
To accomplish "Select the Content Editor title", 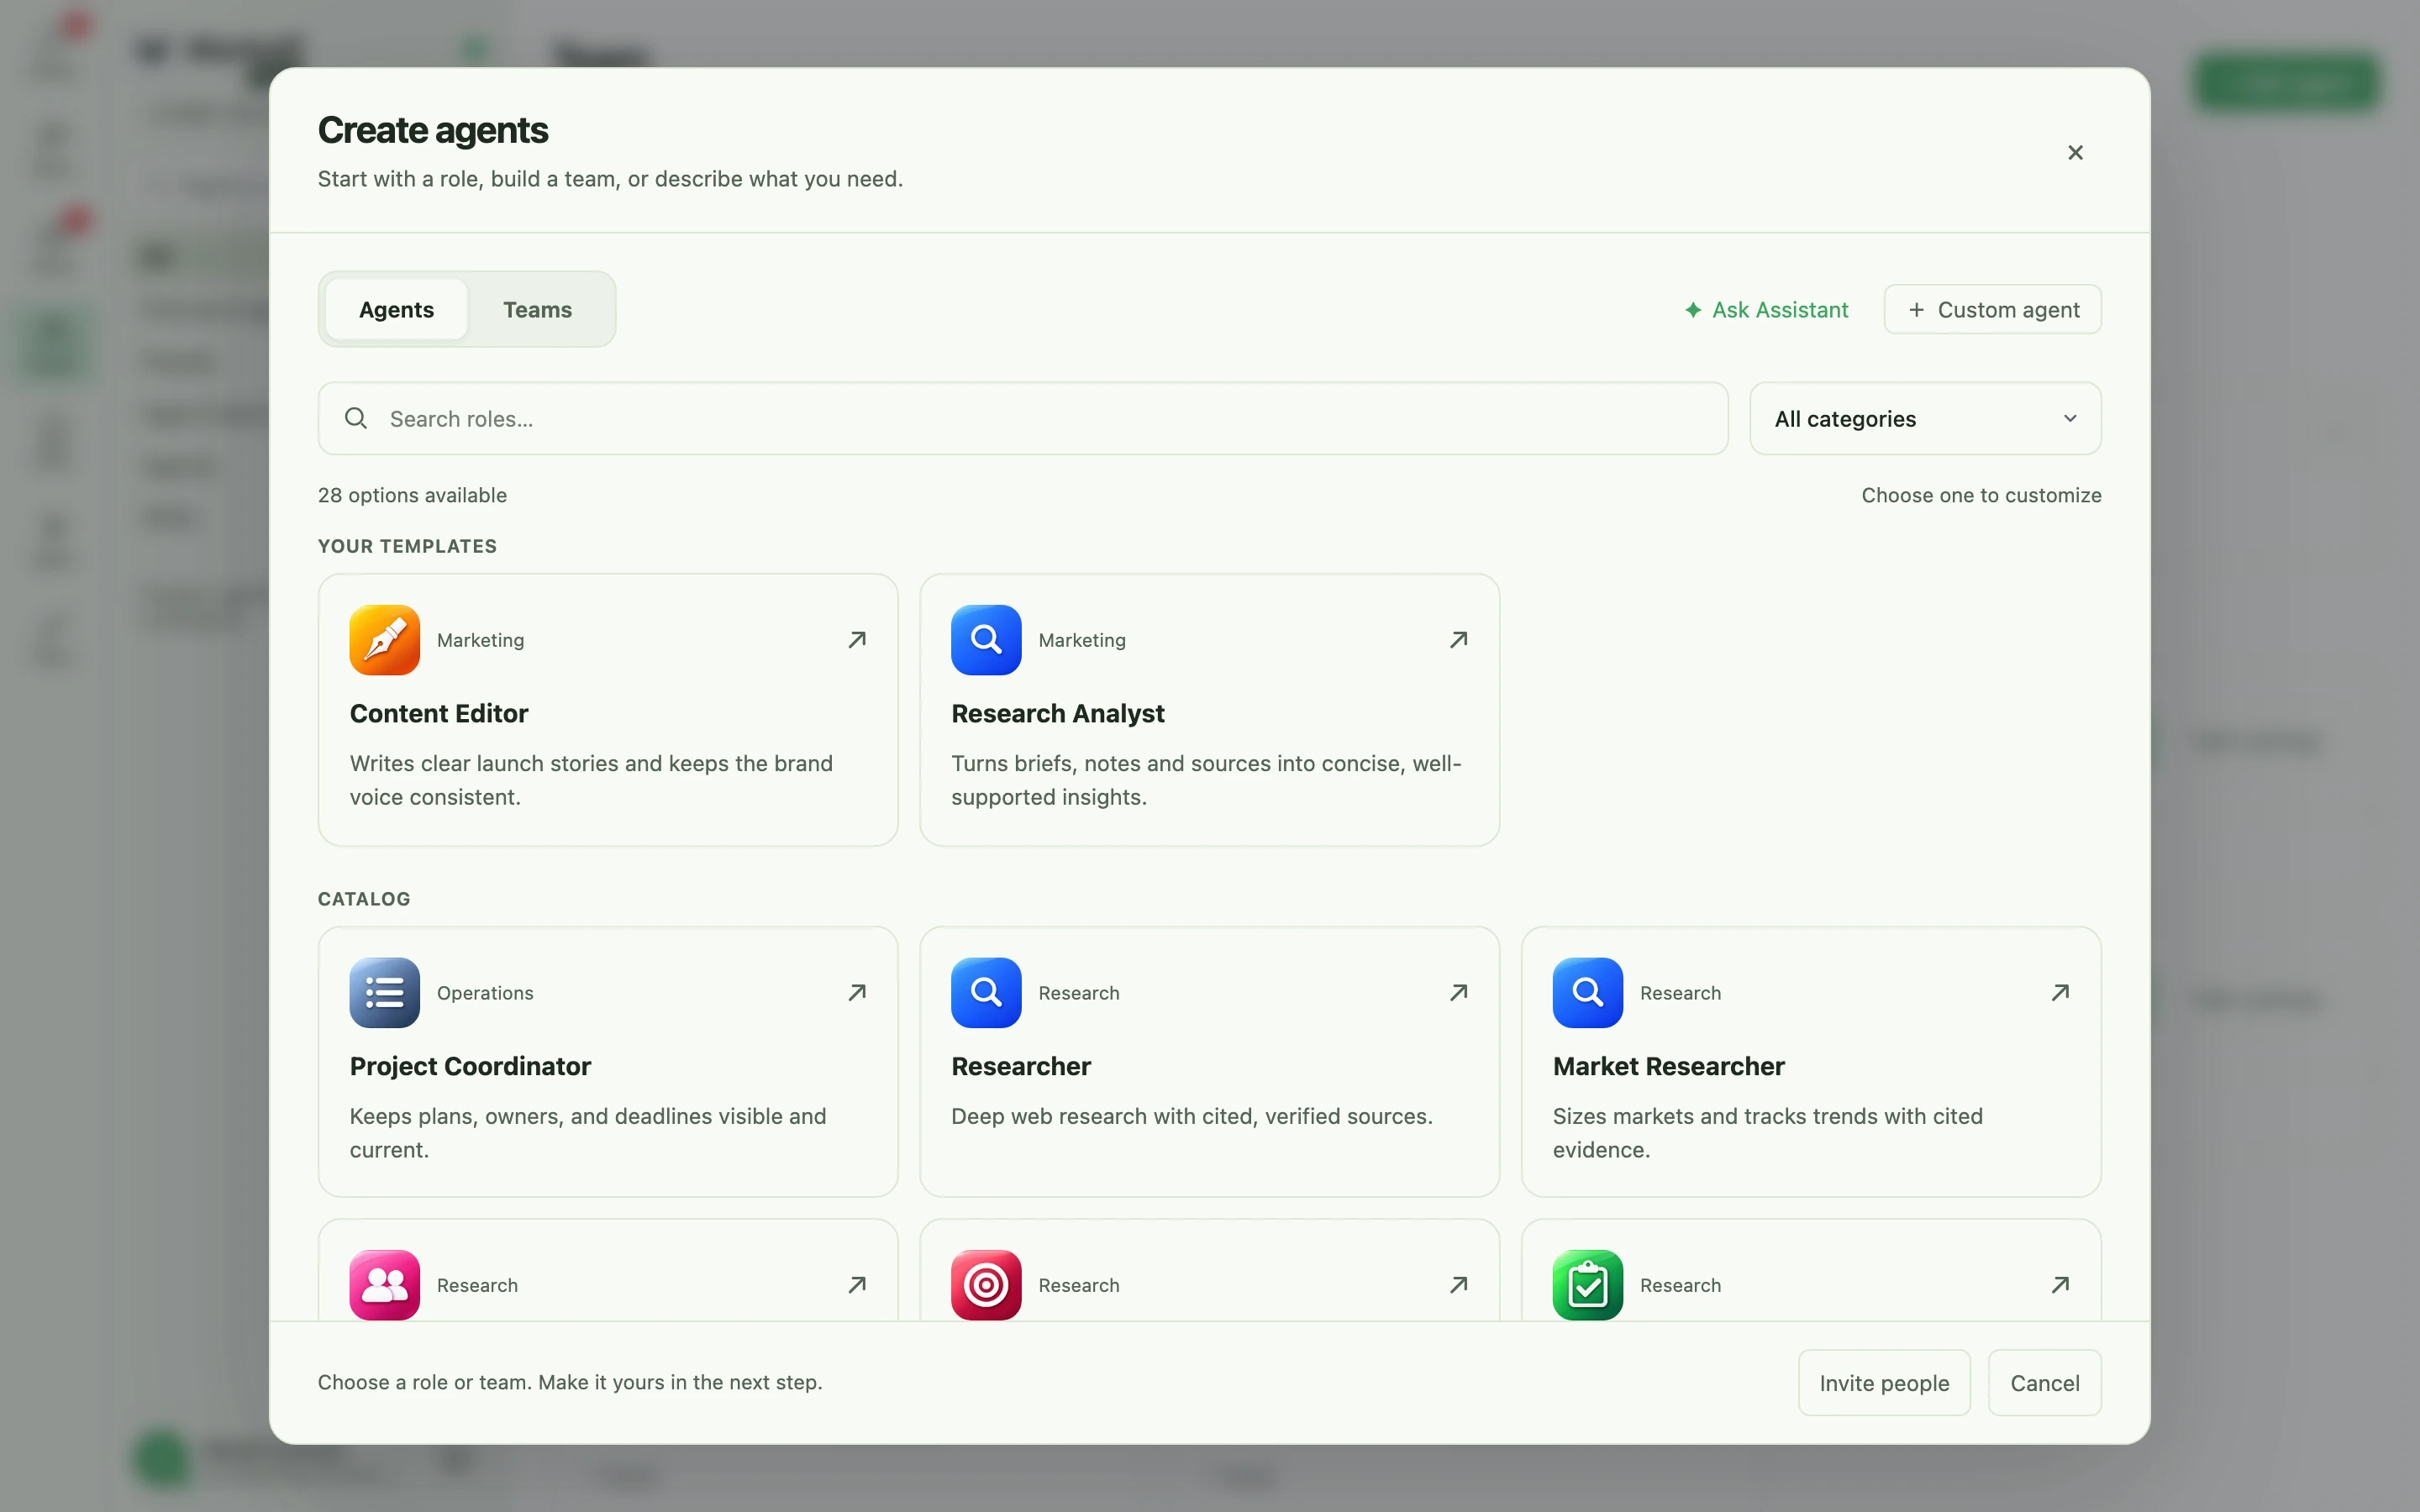I will [x=439, y=713].
